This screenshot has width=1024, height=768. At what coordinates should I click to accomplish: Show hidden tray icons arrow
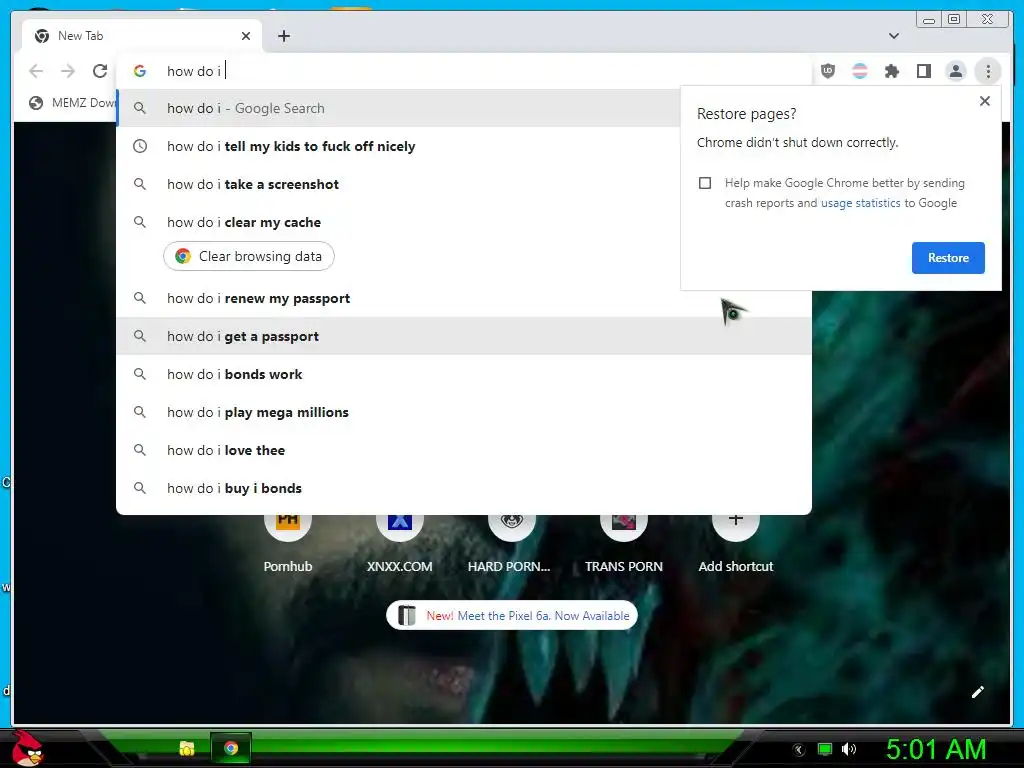tap(799, 750)
